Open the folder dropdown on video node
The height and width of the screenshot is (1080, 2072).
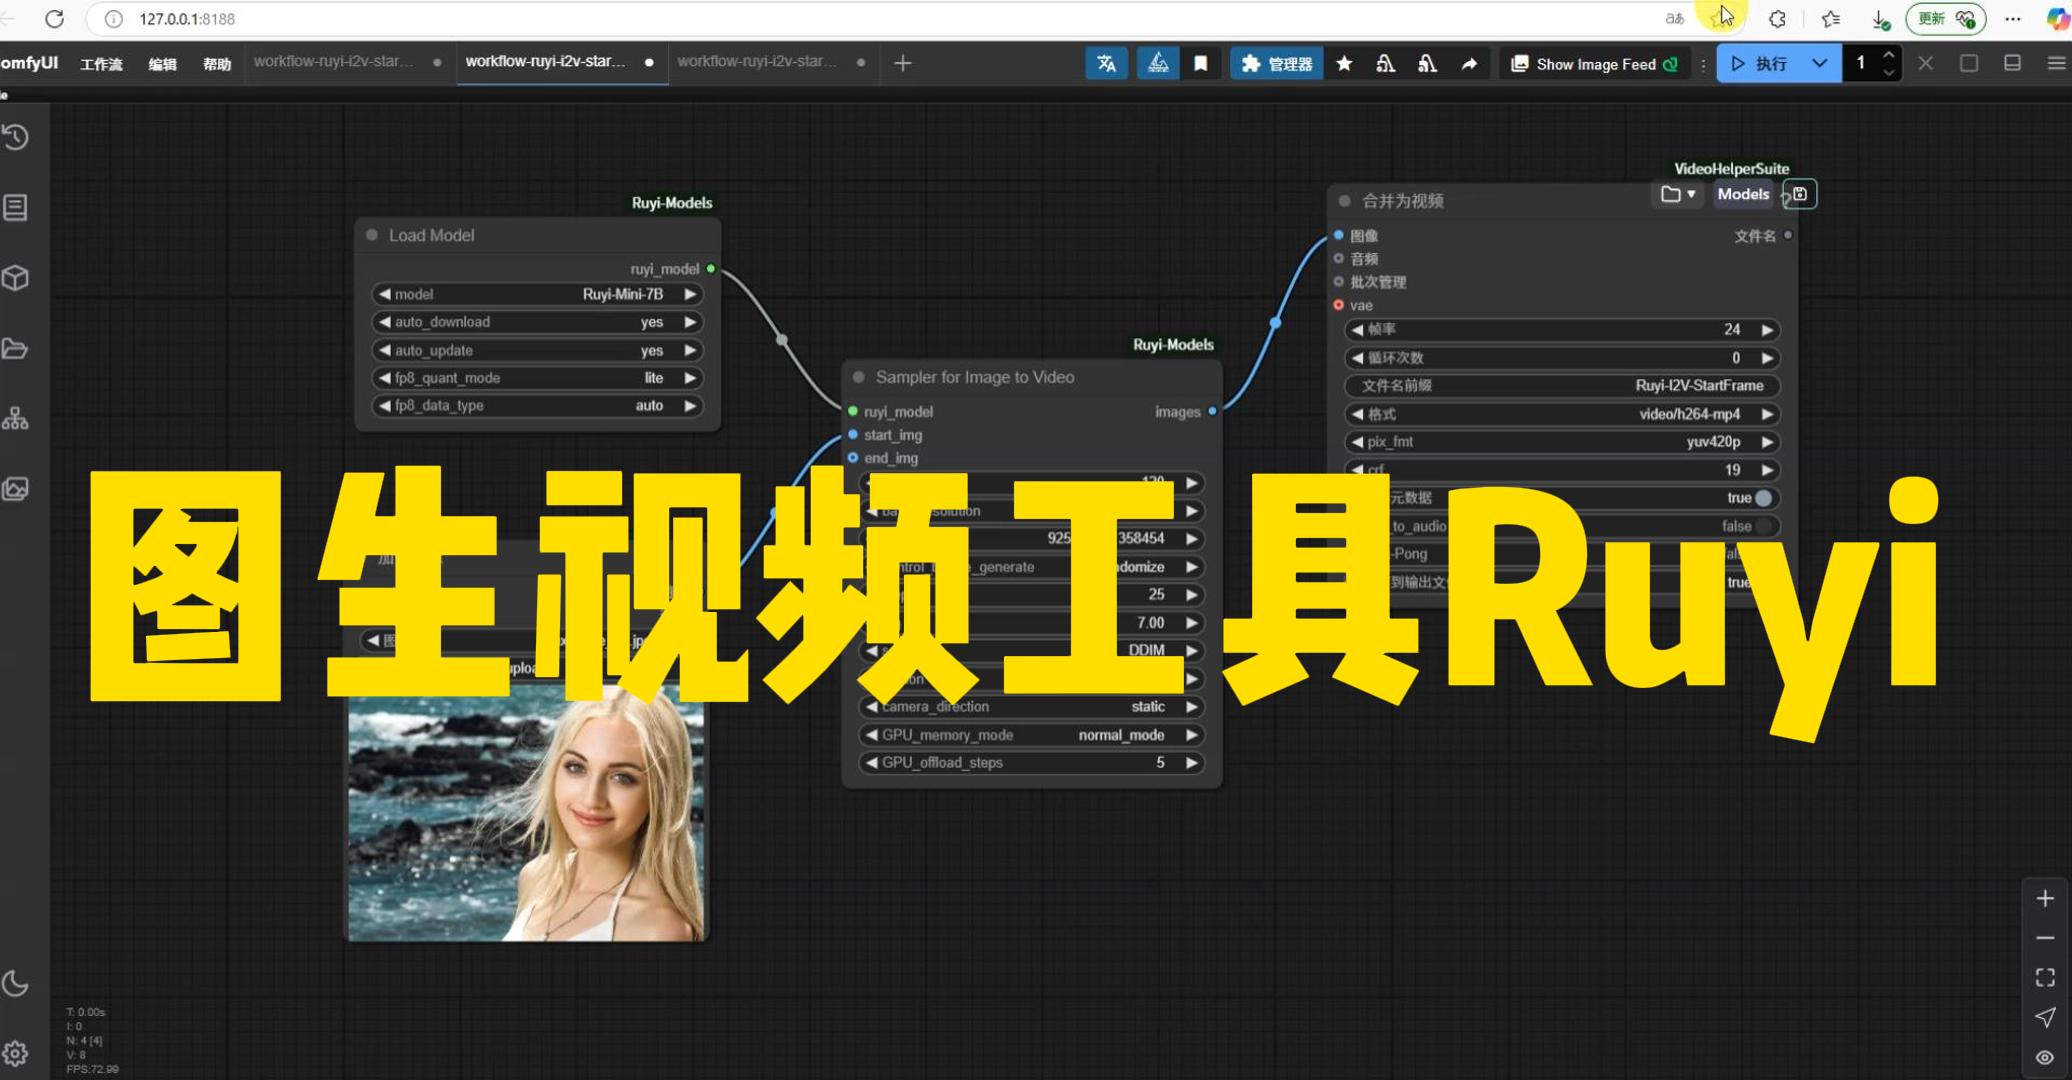pyautogui.click(x=1679, y=194)
